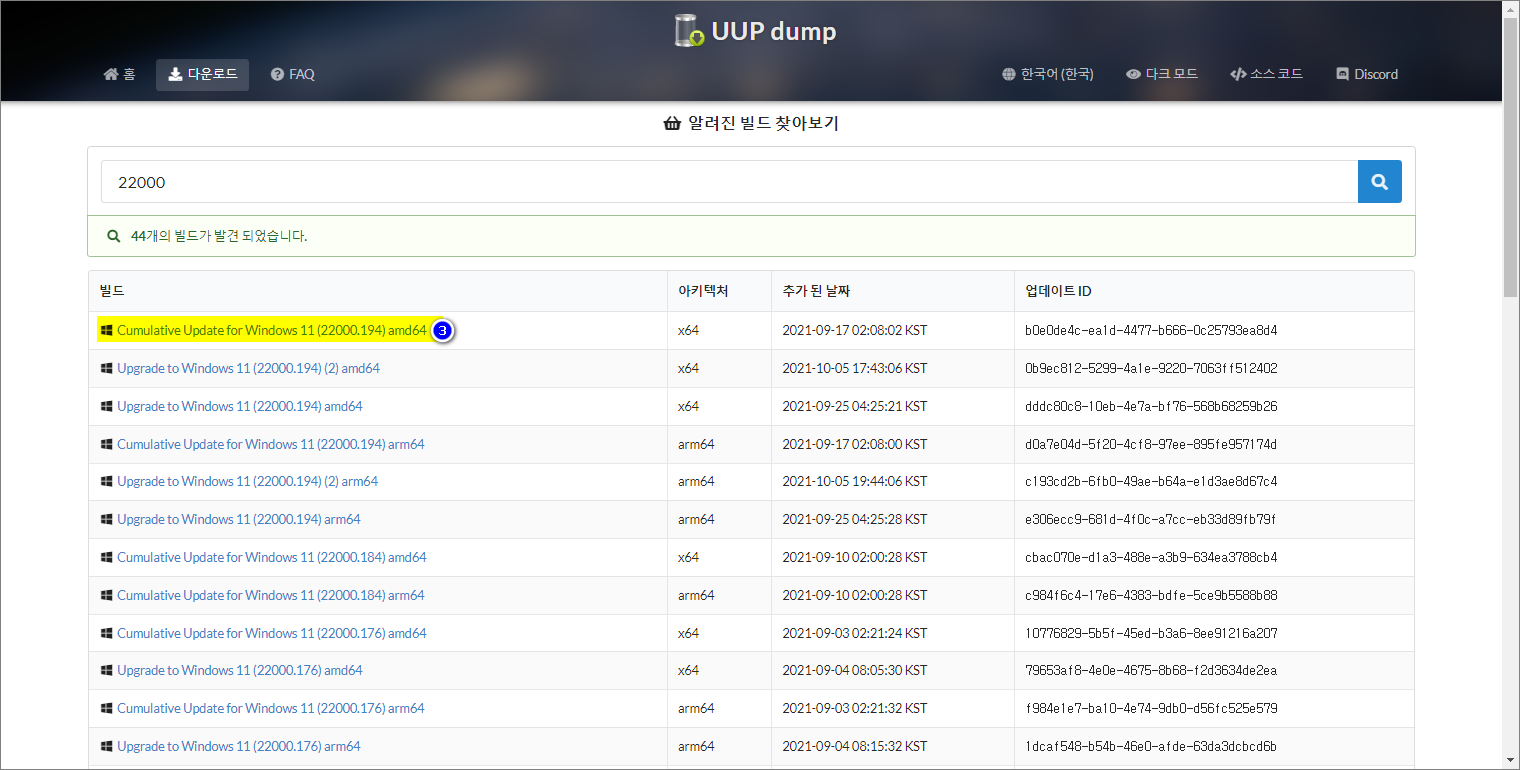Click the magnifier icon in results notice

point(114,237)
